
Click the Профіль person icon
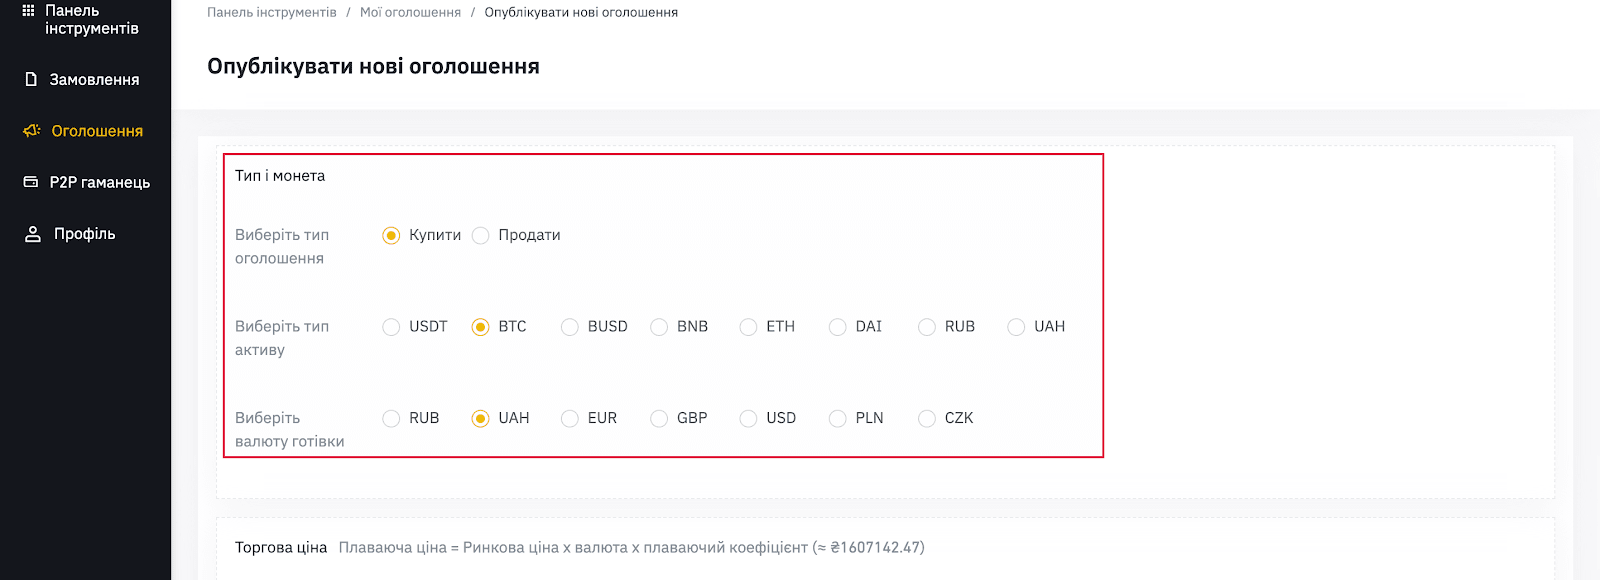coord(33,234)
